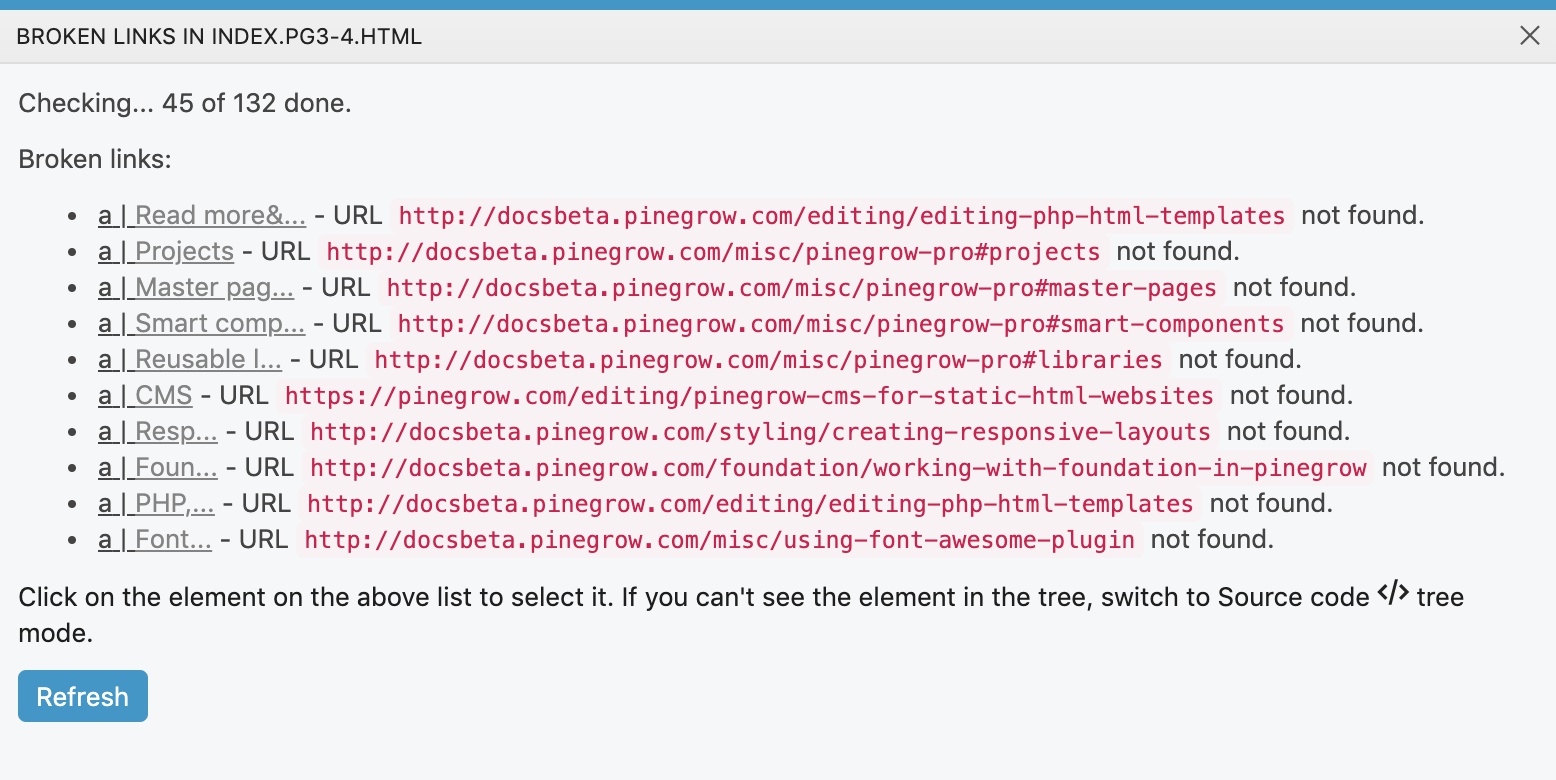Screen dimensions: 1556x780
Task: Click the using-font-awesome-plugin URL text
Action: [720, 539]
